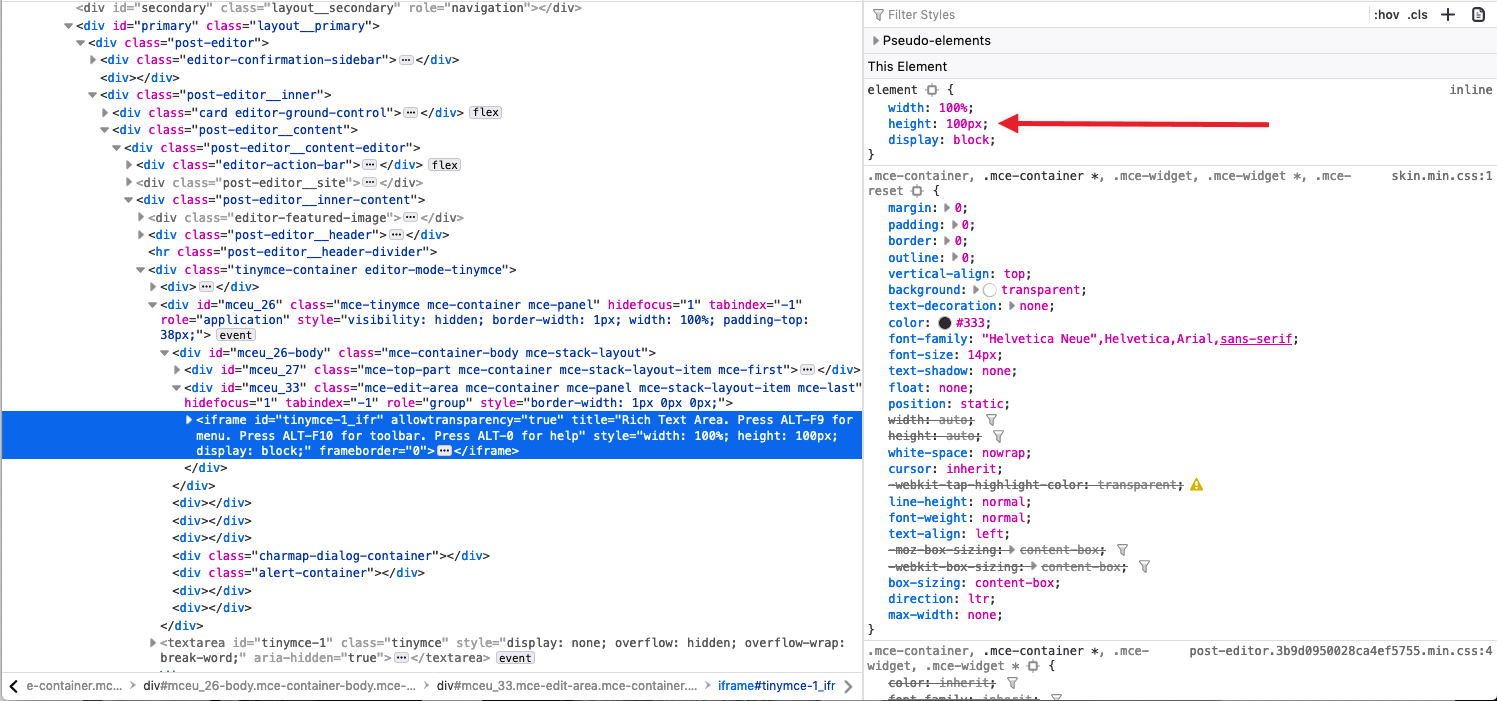
Task: Expand the text-decoration shorthand property
Action: (1012, 306)
